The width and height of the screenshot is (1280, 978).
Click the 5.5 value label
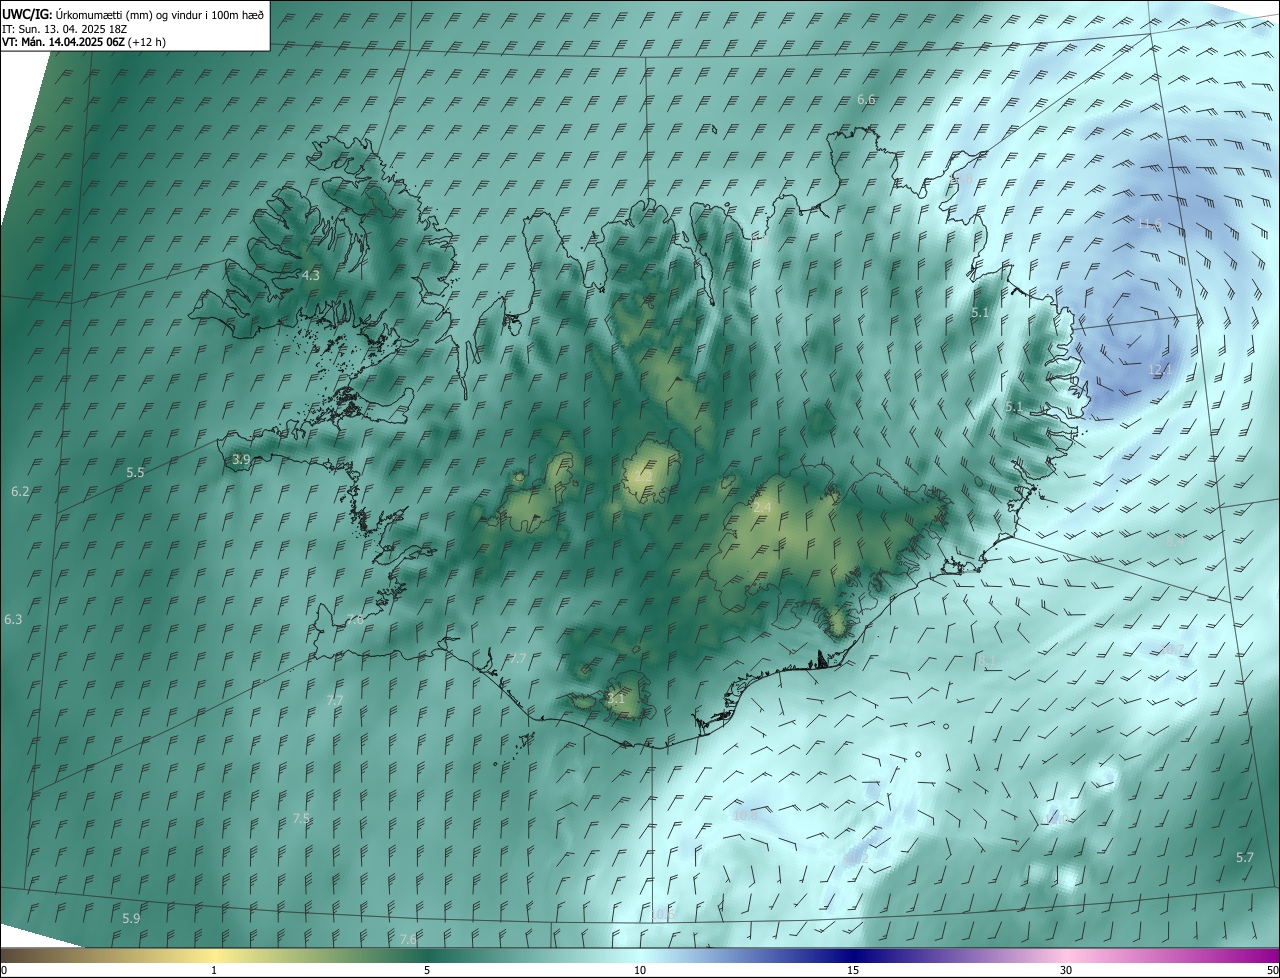pyautogui.click(x=135, y=472)
